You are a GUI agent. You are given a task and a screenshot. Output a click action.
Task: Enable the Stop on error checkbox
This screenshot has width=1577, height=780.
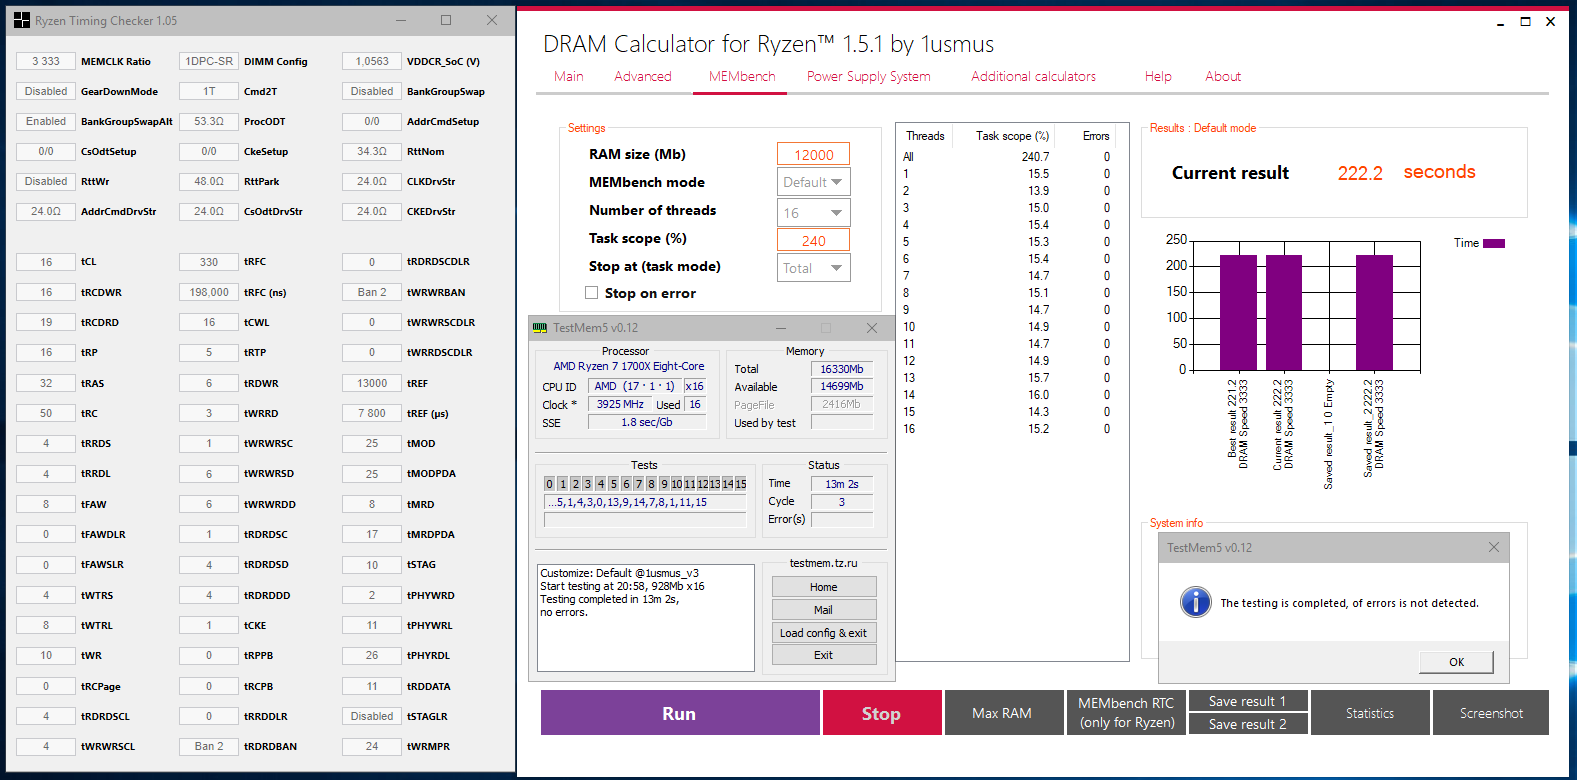tap(592, 293)
